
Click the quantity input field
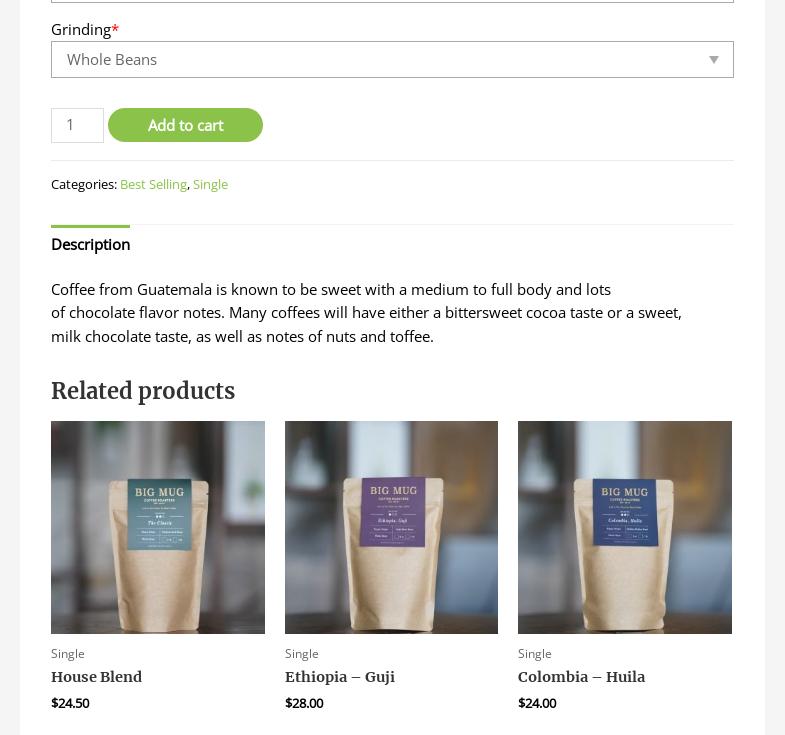click(x=77, y=125)
